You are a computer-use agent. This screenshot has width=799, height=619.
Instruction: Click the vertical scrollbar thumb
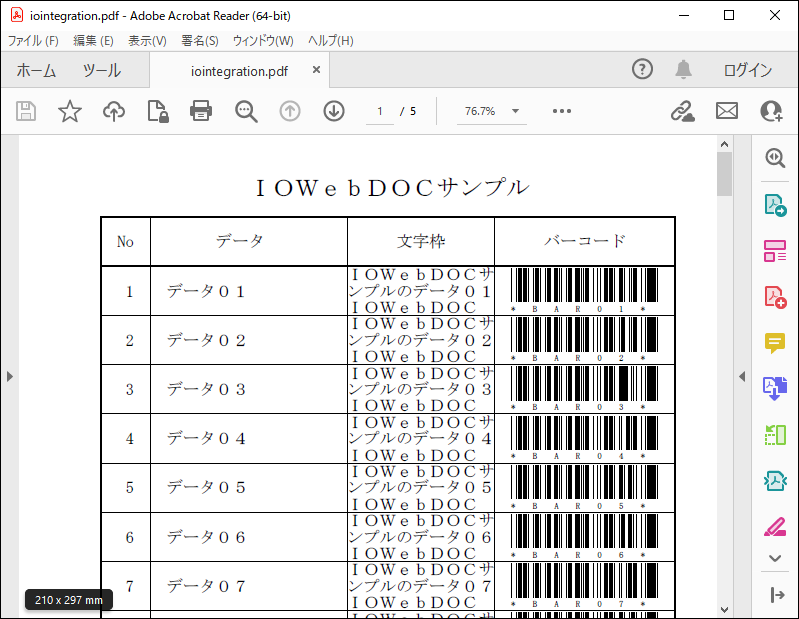point(724,174)
